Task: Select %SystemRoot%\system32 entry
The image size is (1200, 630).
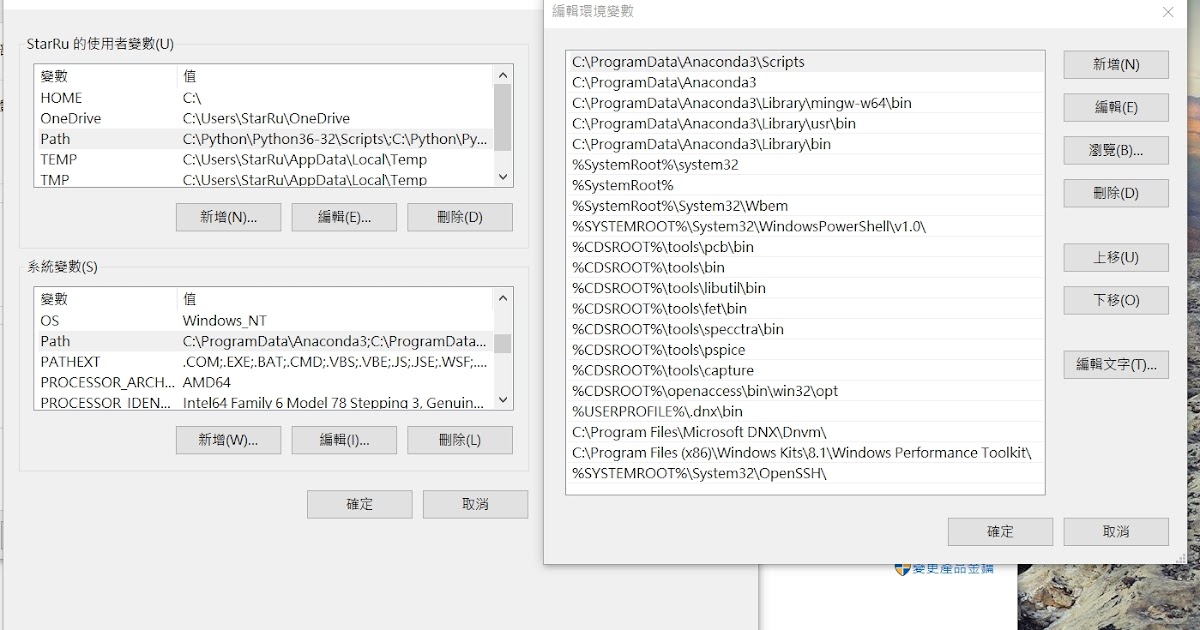Action: coord(805,165)
